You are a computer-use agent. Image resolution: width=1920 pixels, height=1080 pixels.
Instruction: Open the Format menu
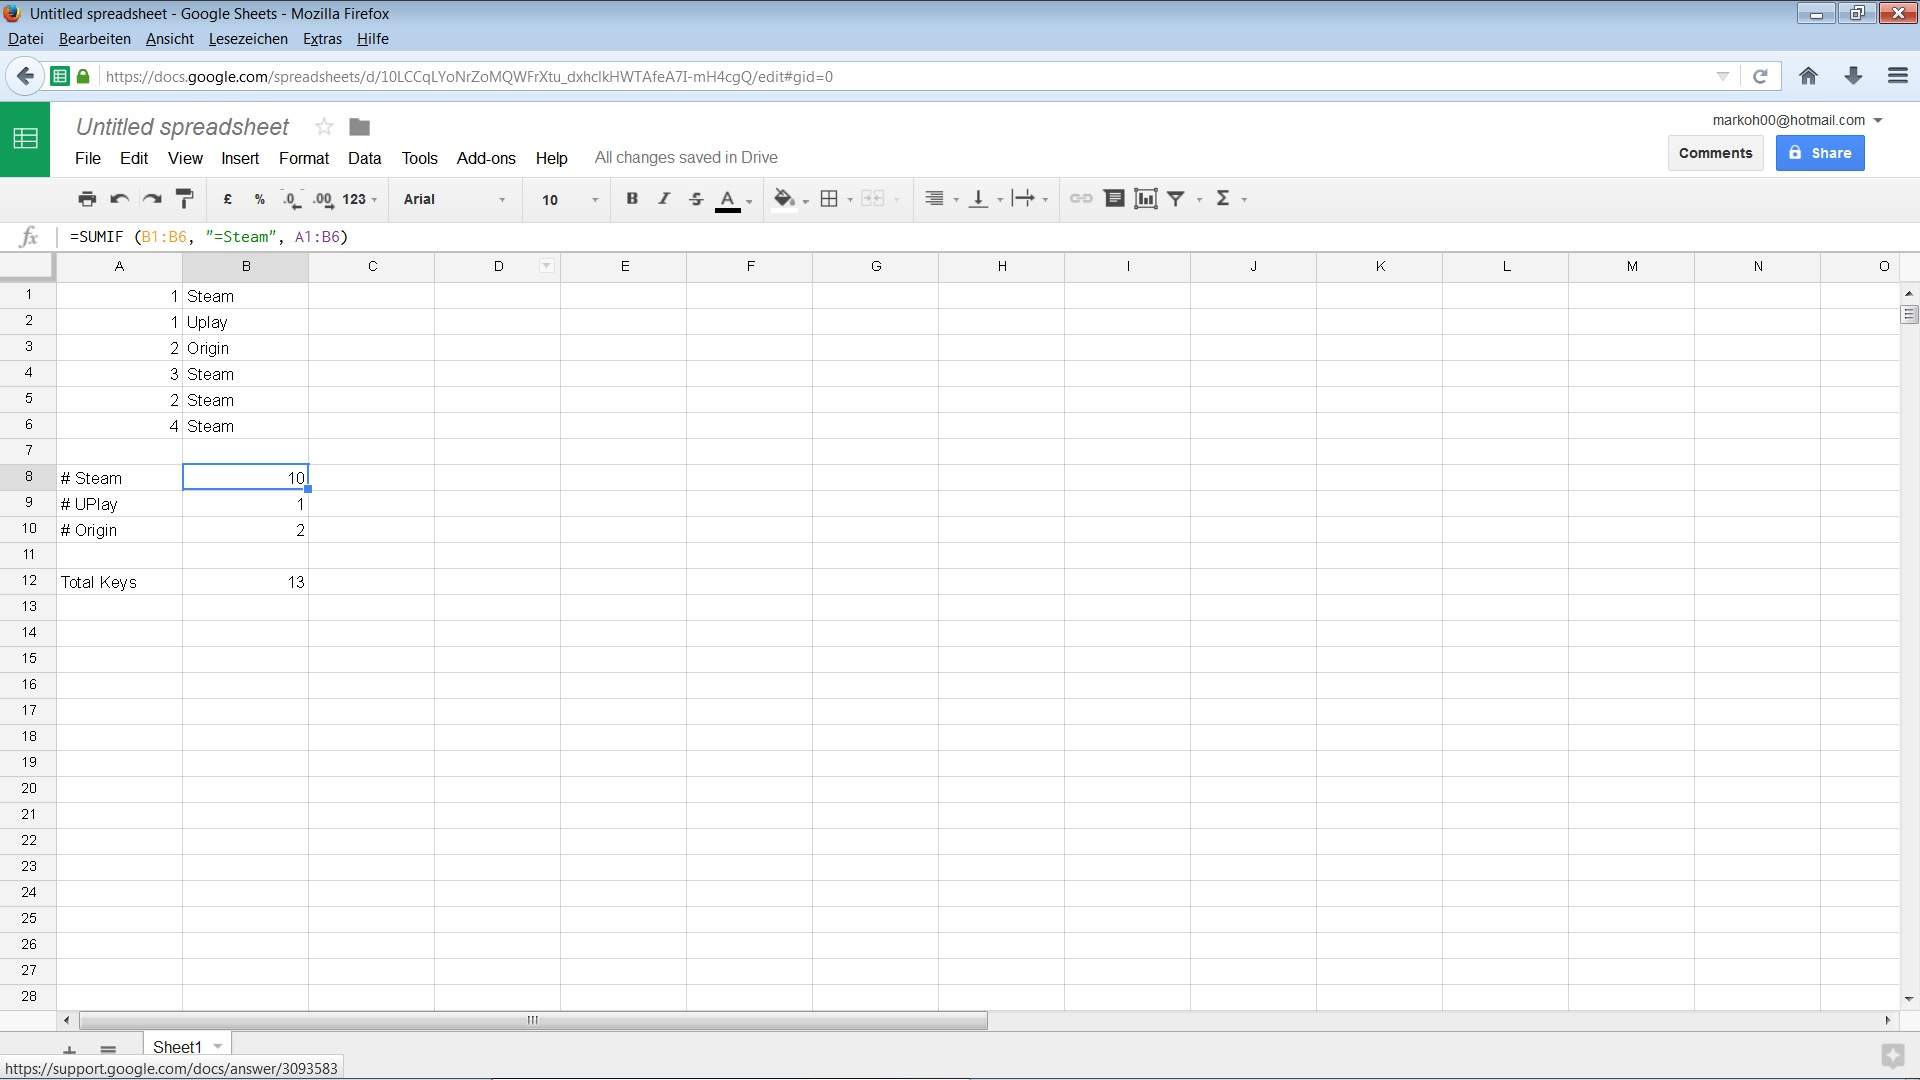pyautogui.click(x=303, y=158)
